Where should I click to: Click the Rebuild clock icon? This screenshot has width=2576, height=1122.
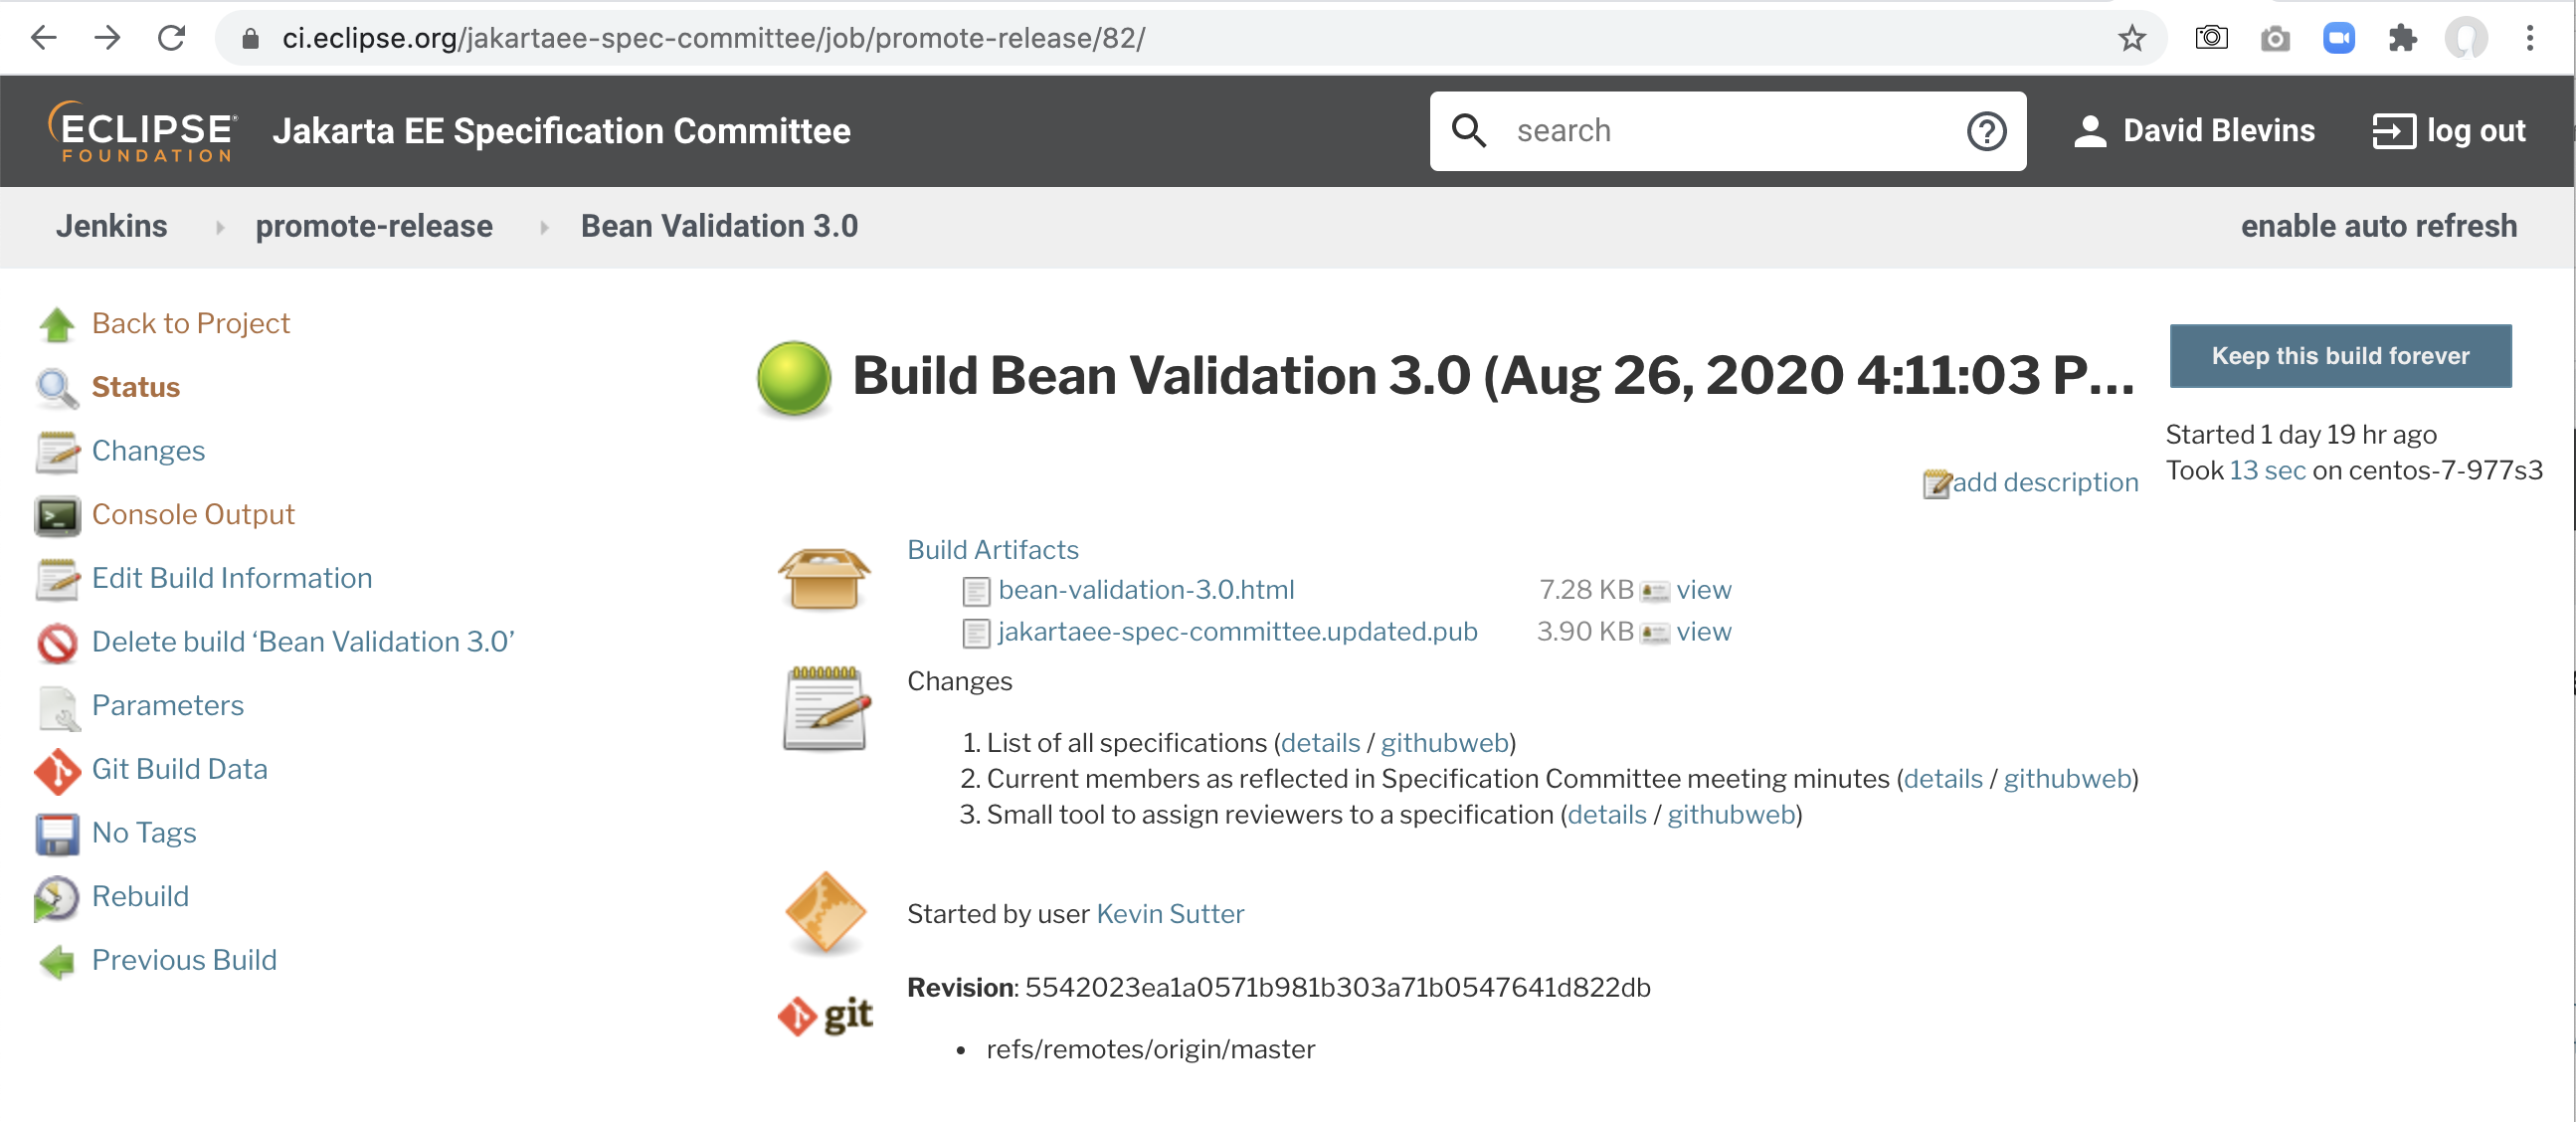click(57, 897)
